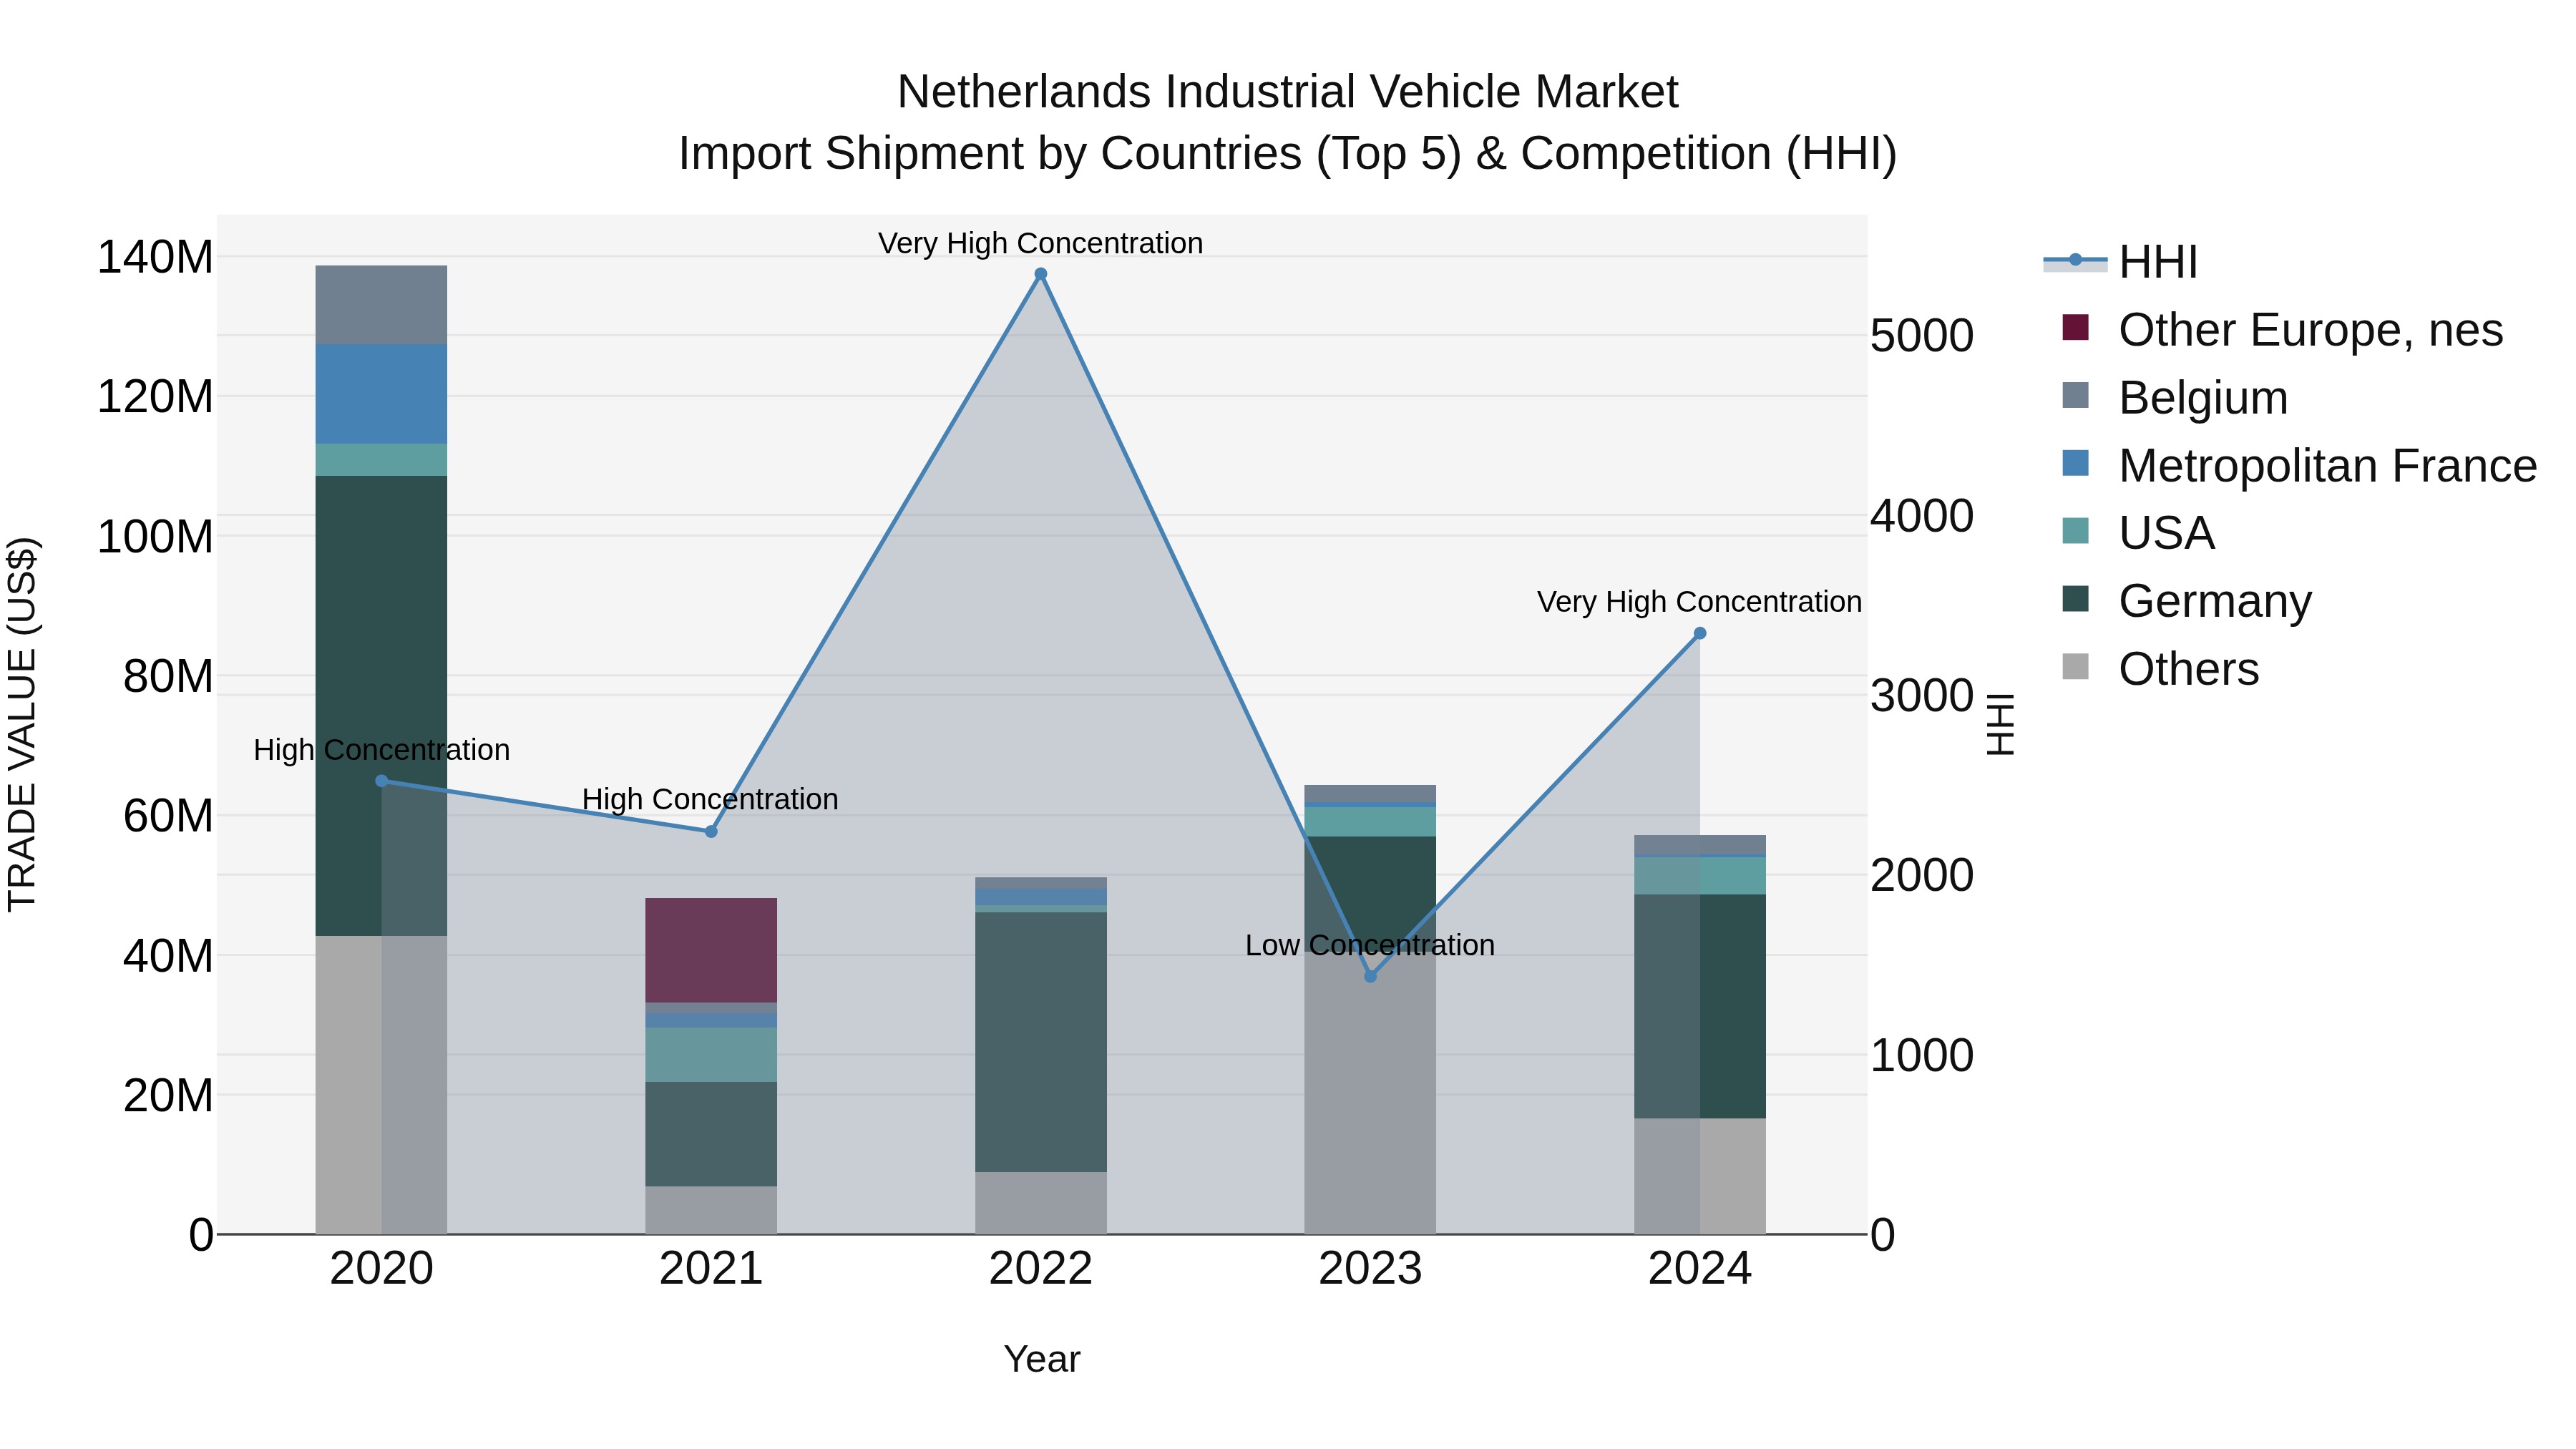2576x1449 pixels.
Task: Click the 2020 x-axis label
Action: point(381,1269)
